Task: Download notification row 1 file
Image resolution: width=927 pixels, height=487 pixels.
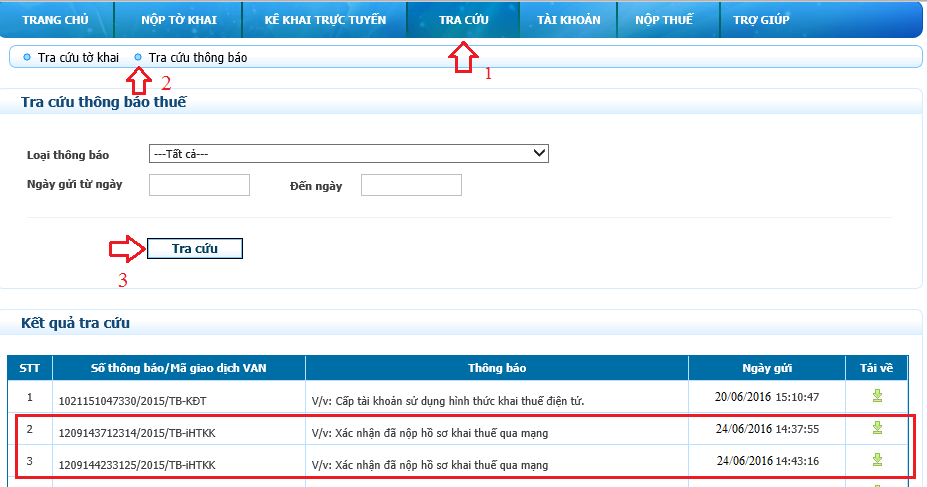Action: [x=877, y=396]
